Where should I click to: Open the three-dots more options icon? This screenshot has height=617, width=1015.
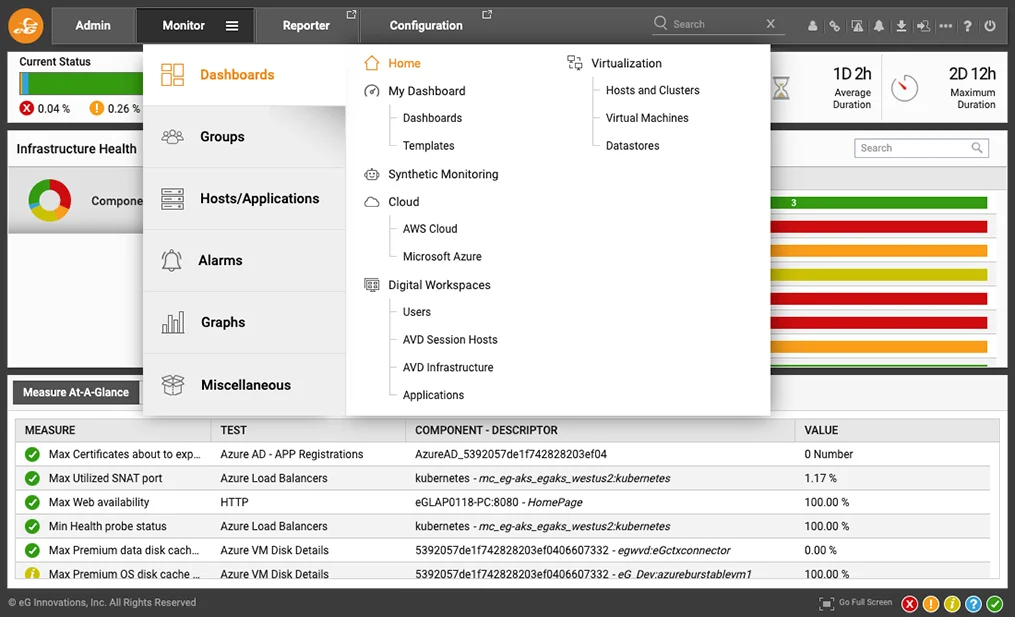[946, 26]
